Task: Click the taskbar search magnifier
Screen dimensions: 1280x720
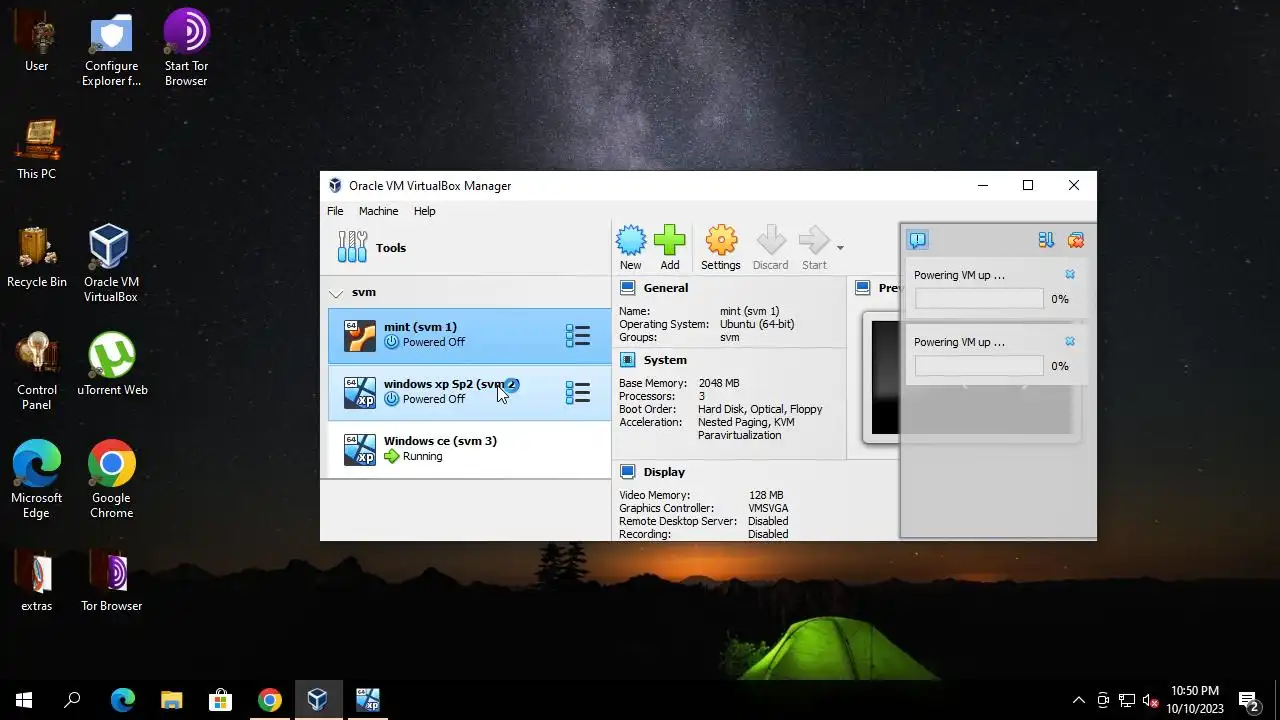Action: (72, 700)
